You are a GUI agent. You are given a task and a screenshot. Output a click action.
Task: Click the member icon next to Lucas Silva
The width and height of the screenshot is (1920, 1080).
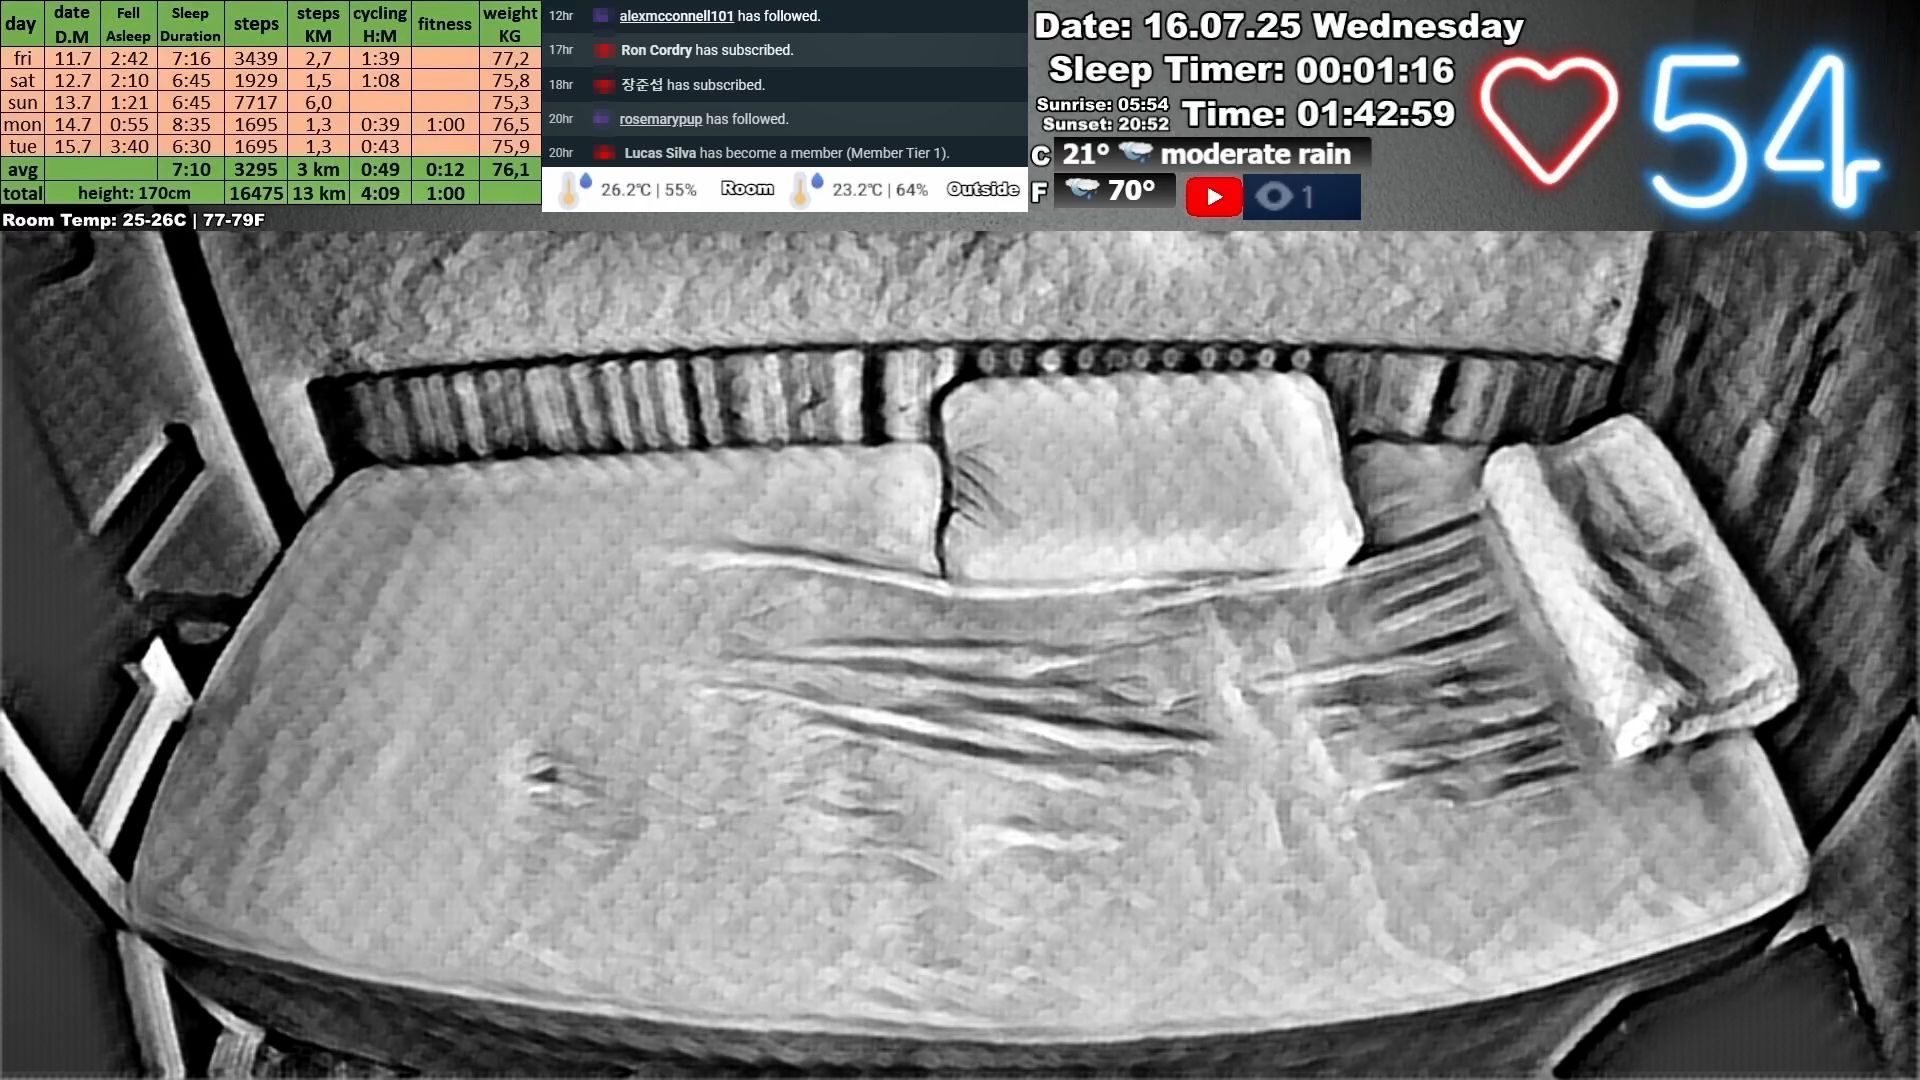[x=604, y=153]
